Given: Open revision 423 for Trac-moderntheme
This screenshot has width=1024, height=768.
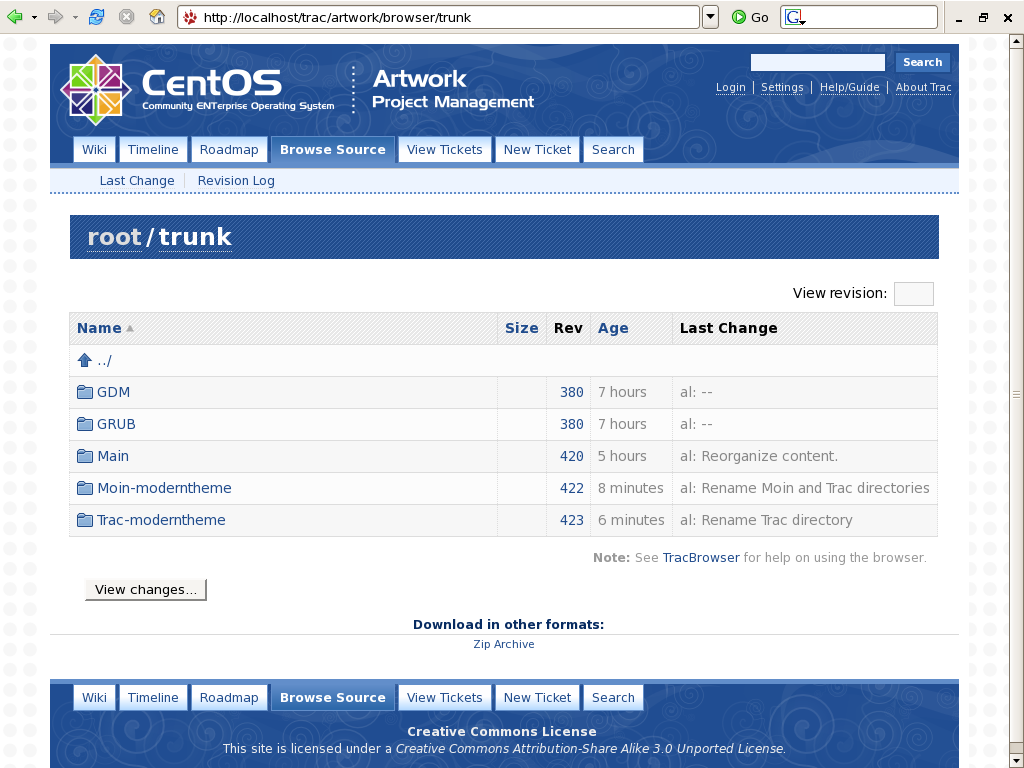Looking at the screenshot, I should [571, 520].
